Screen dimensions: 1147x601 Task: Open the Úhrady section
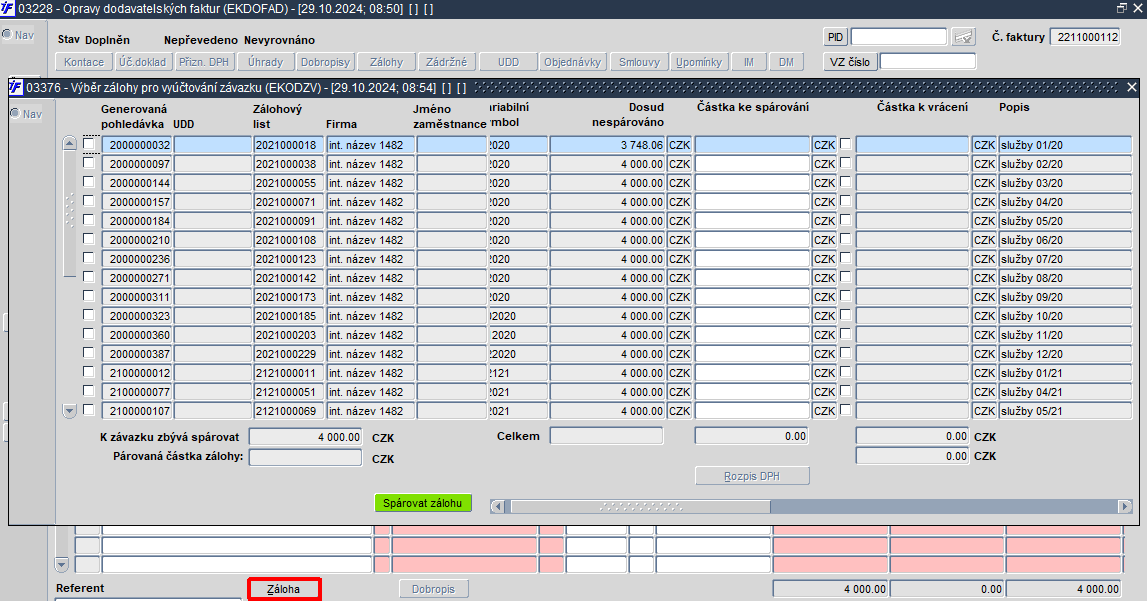tap(265, 62)
